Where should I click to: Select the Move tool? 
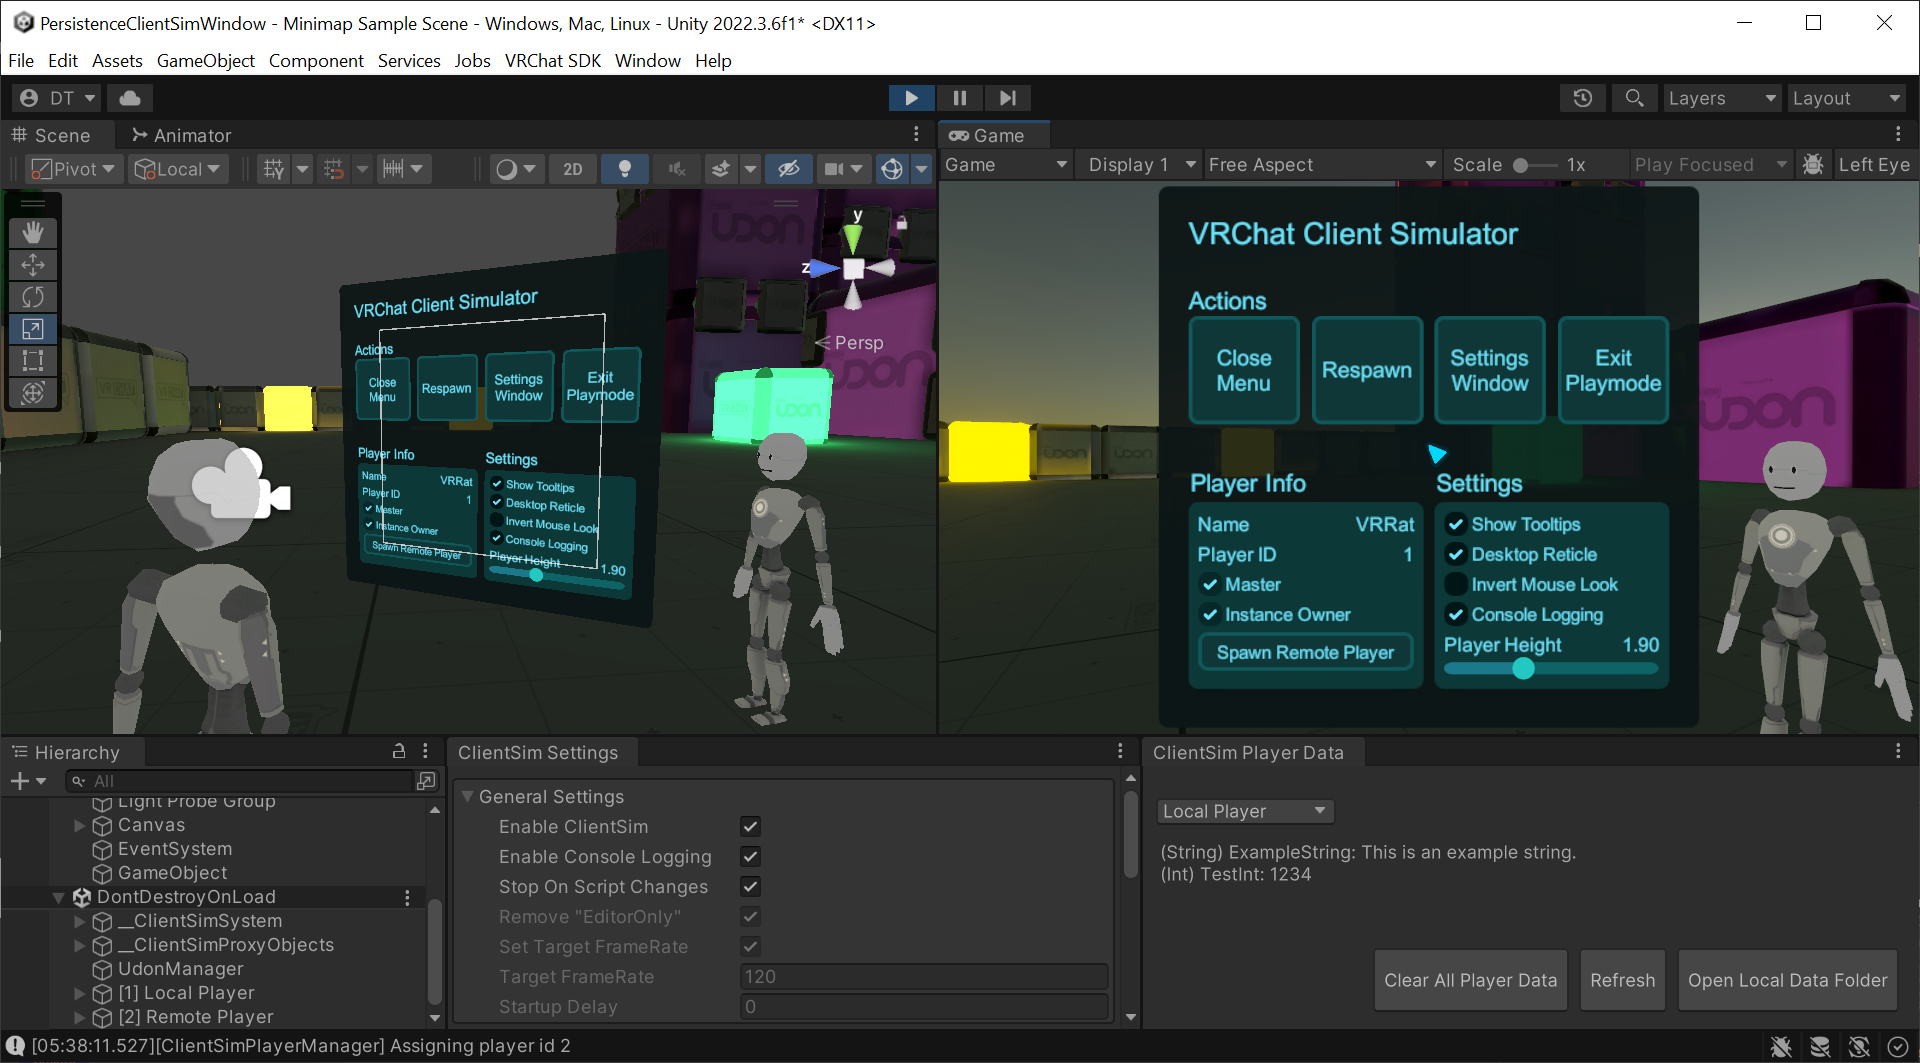coord(33,265)
